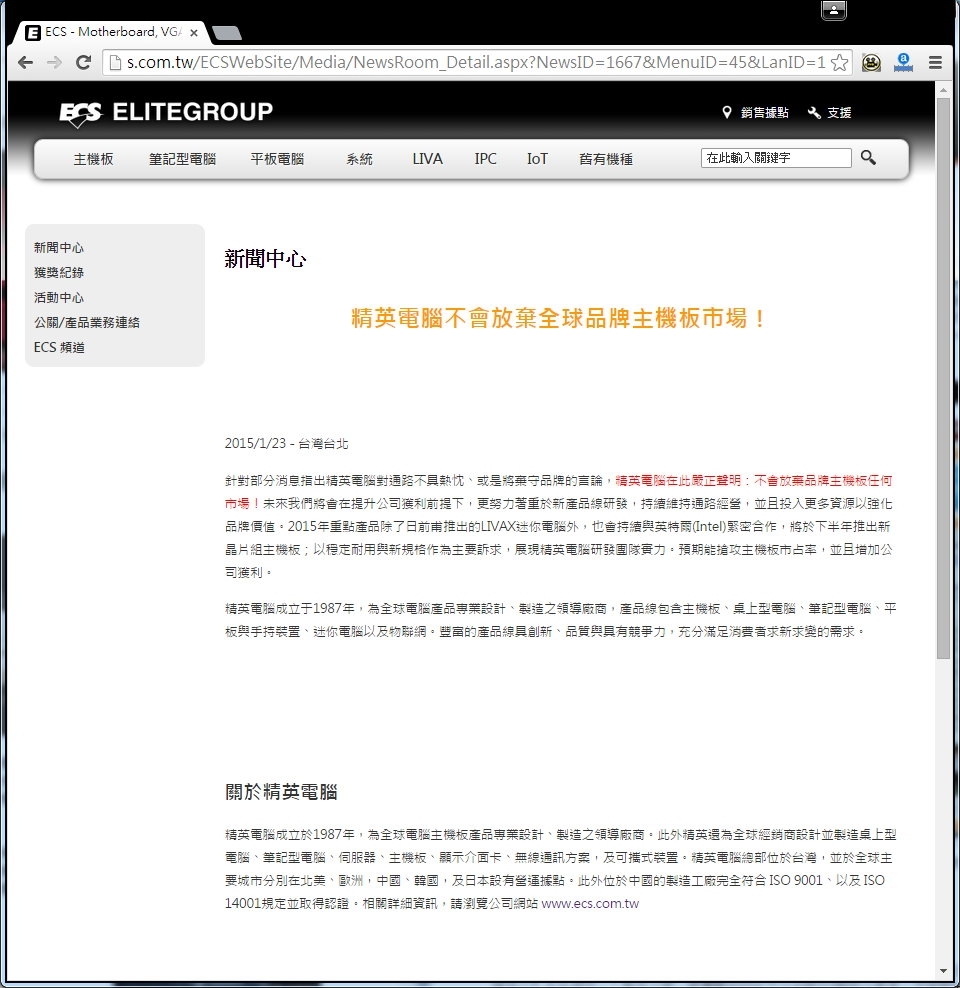Viewport: 960px width, 988px height.
Task: Click the scrollbar up arrow
Action: tap(943, 90)
